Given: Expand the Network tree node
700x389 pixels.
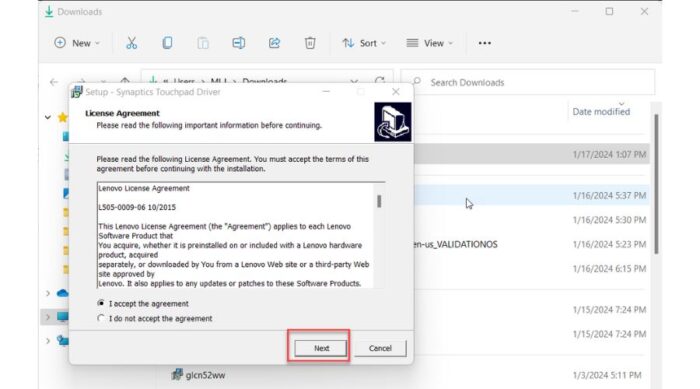Looking at the screenshot, I should (48, 341).
